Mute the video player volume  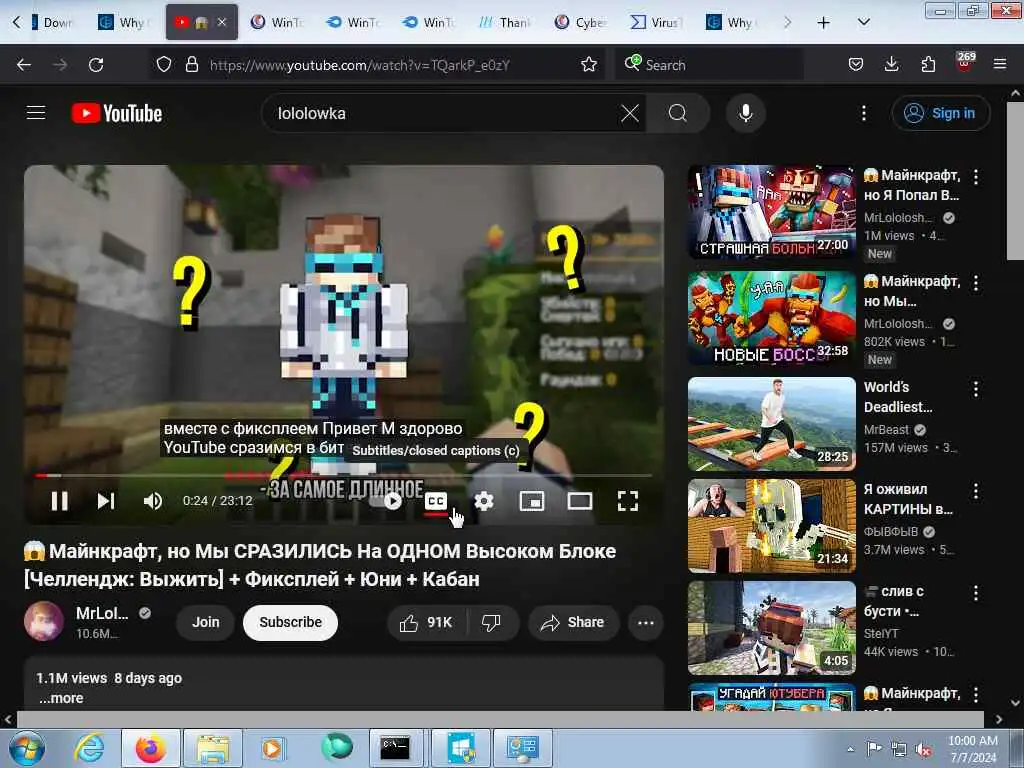[x=153, y=501]
